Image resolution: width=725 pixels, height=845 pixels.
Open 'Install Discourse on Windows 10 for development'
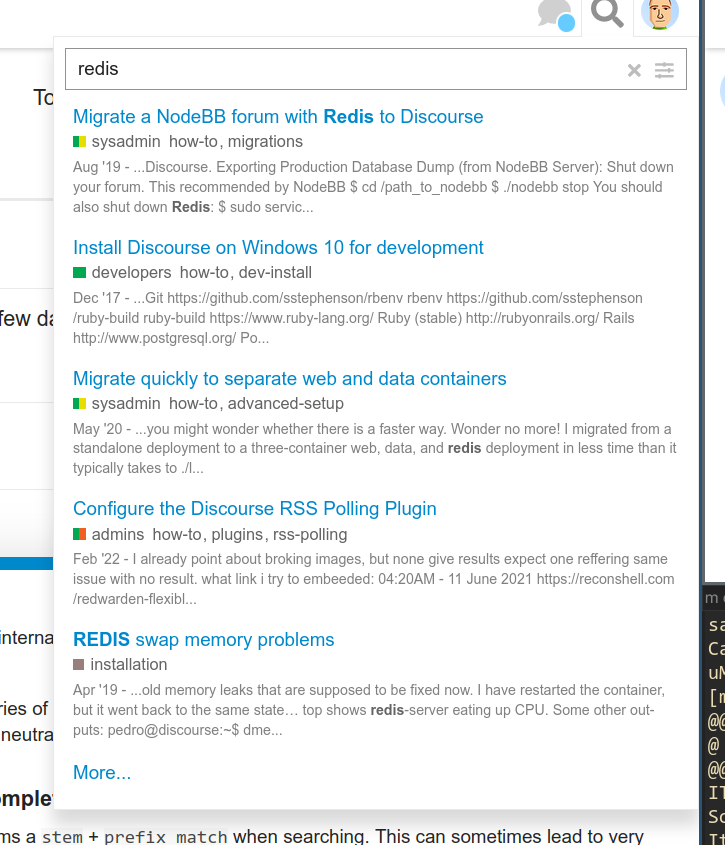tap(278, 247)
